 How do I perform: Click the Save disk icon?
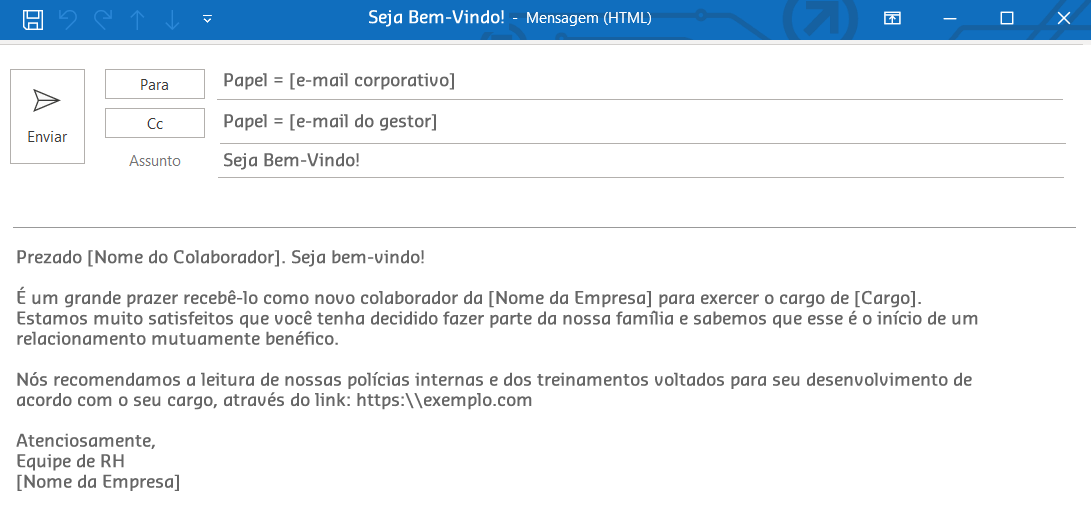[x=33, y=19]
